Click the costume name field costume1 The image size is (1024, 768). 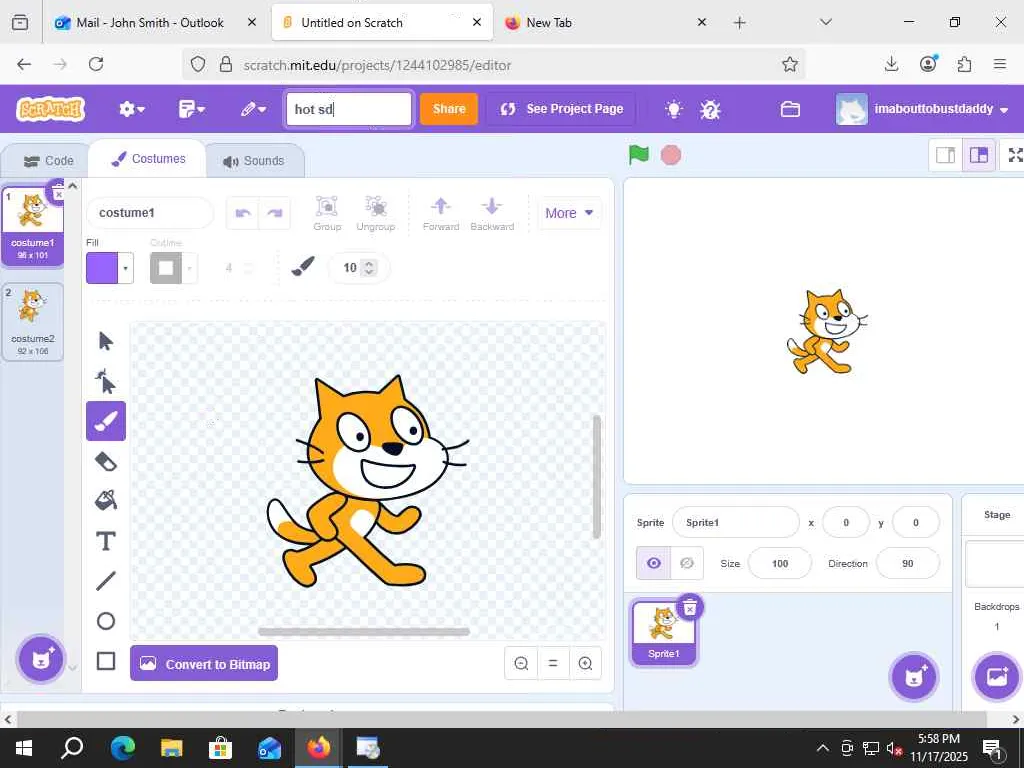(150, 213)
